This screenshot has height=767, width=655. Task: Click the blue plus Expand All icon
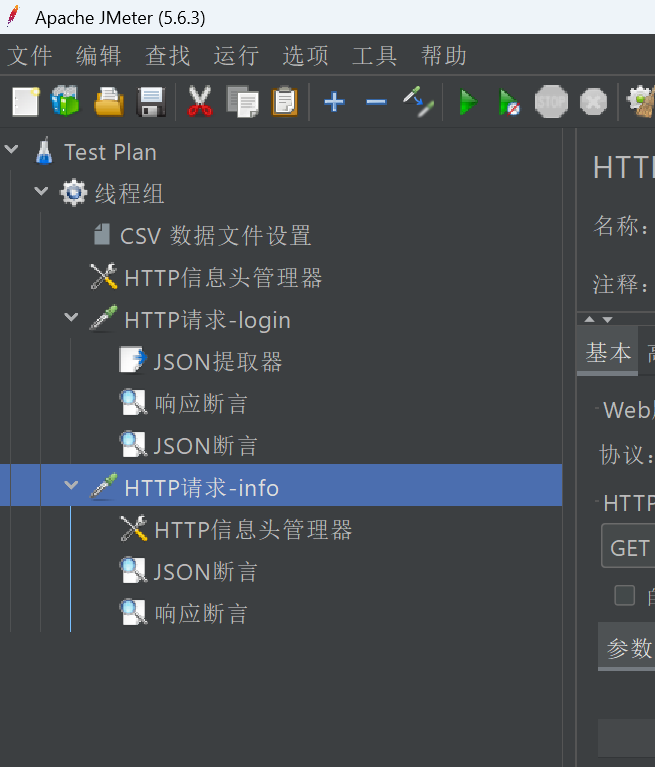(x=334, y=102)
